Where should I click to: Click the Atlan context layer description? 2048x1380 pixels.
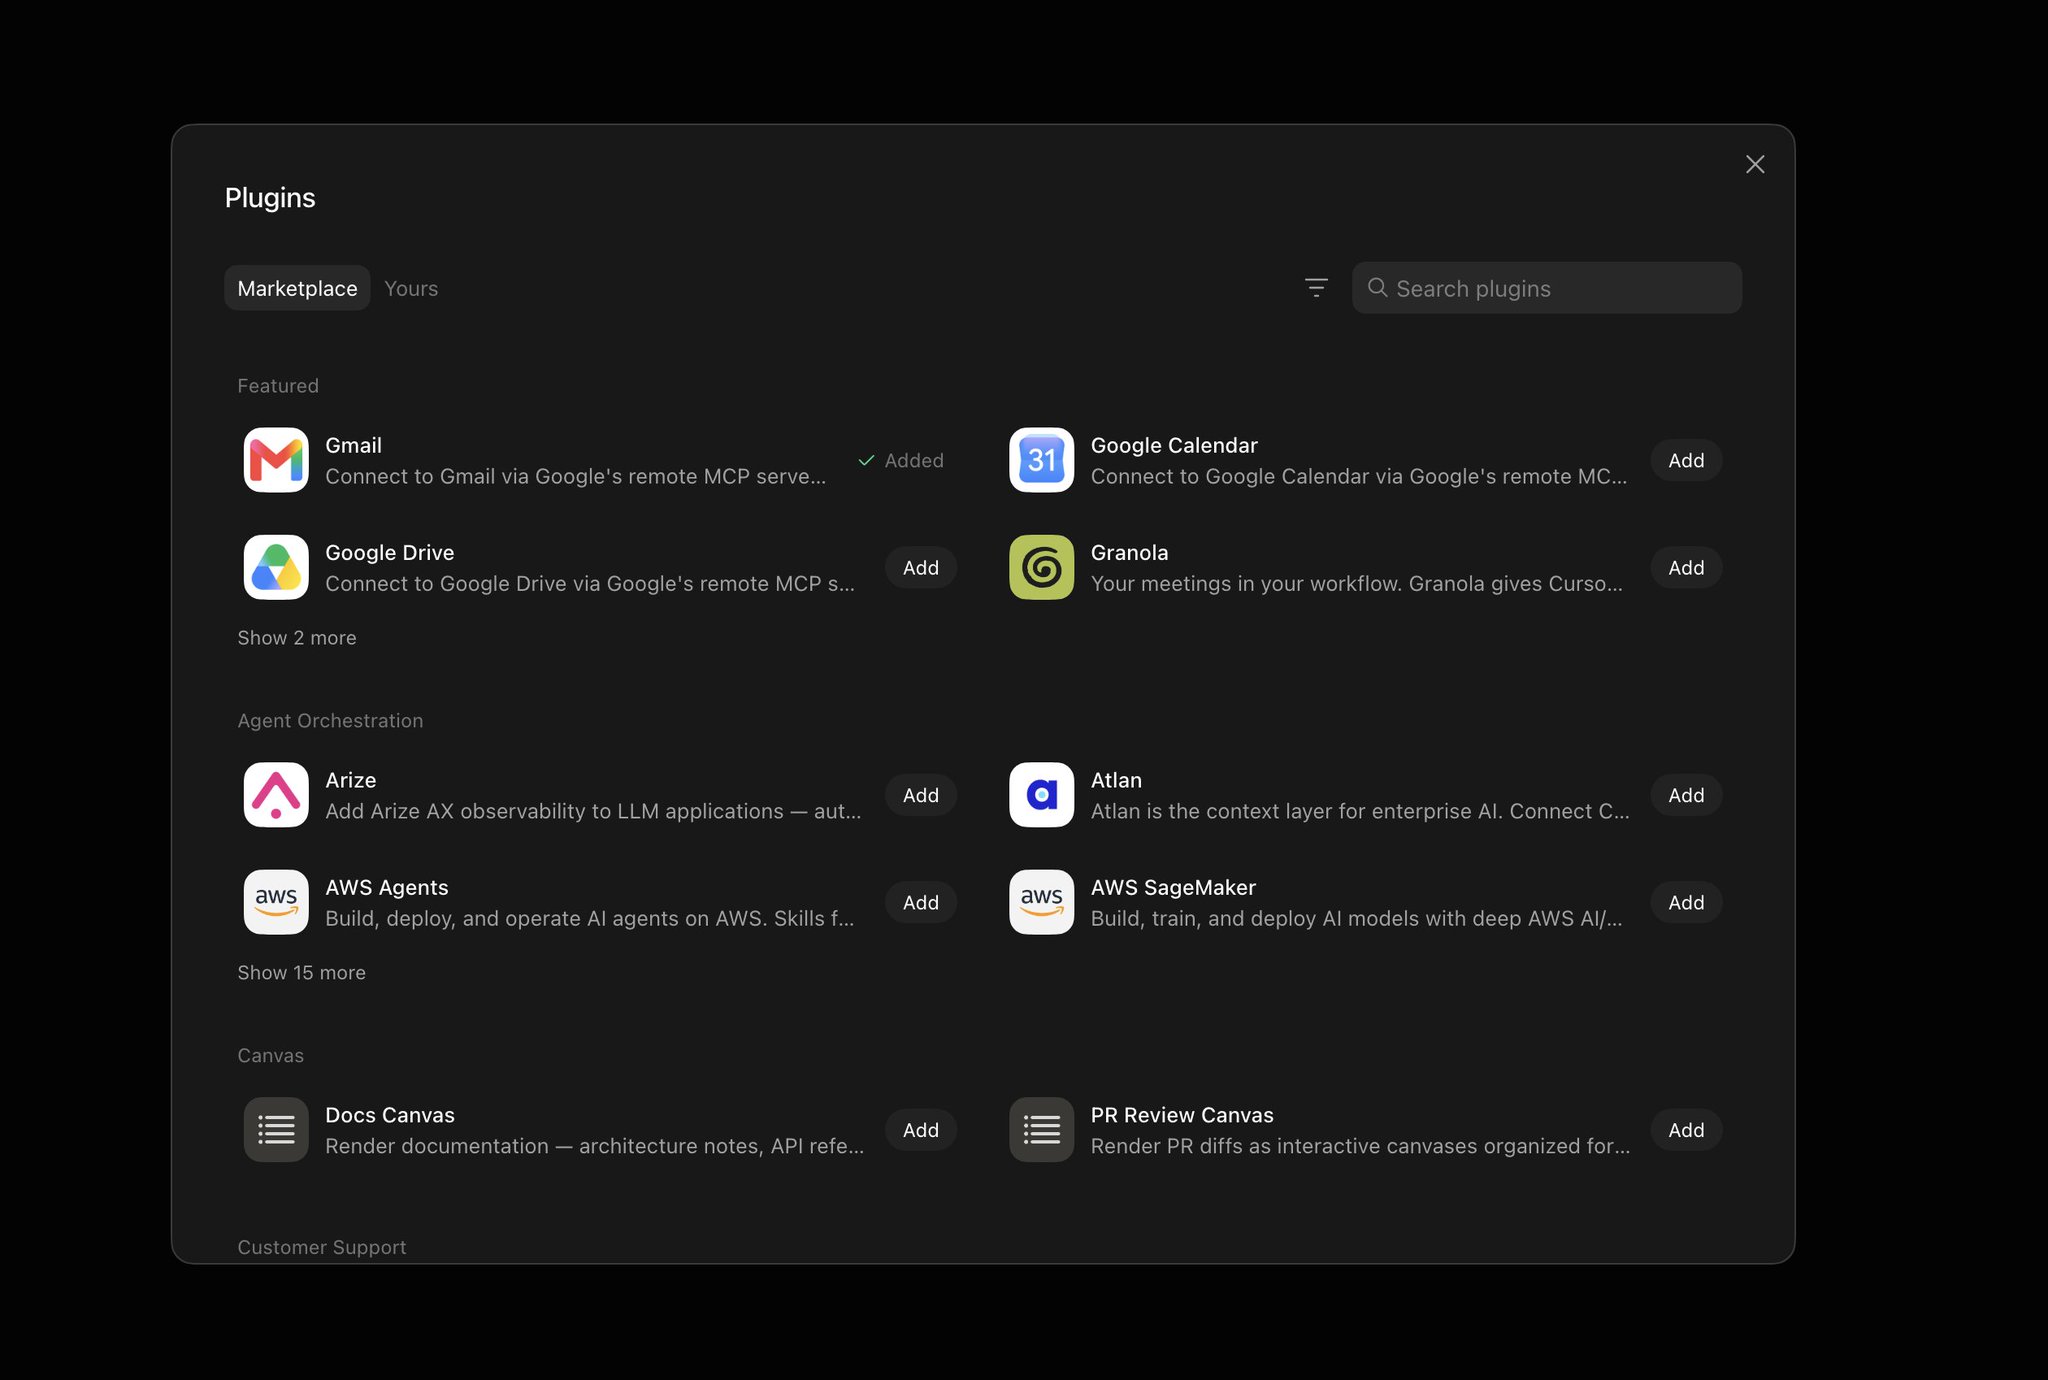coord(1360,811)
